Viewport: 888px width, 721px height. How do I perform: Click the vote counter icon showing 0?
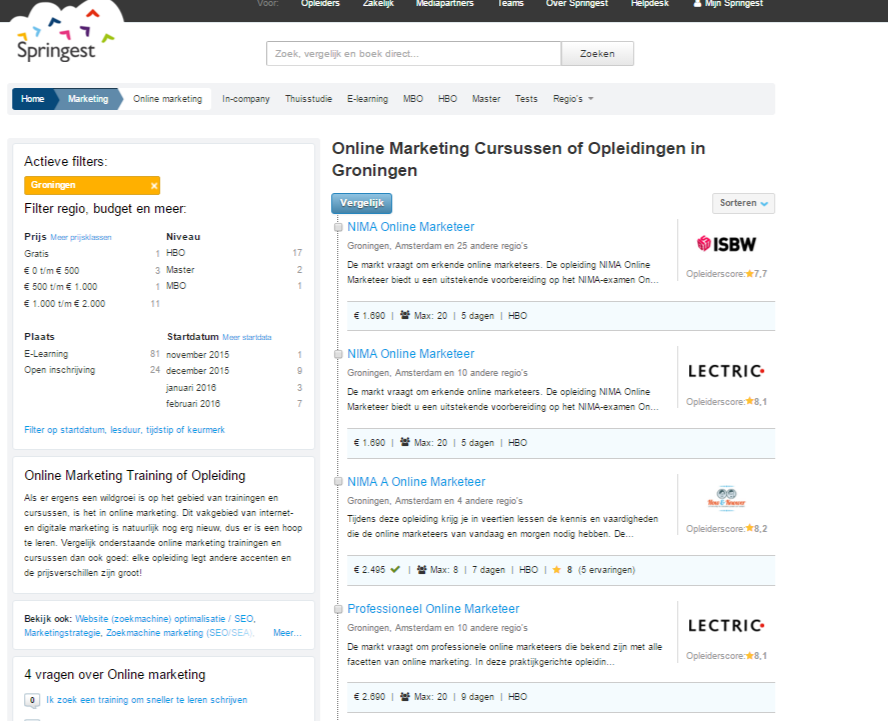32,701
